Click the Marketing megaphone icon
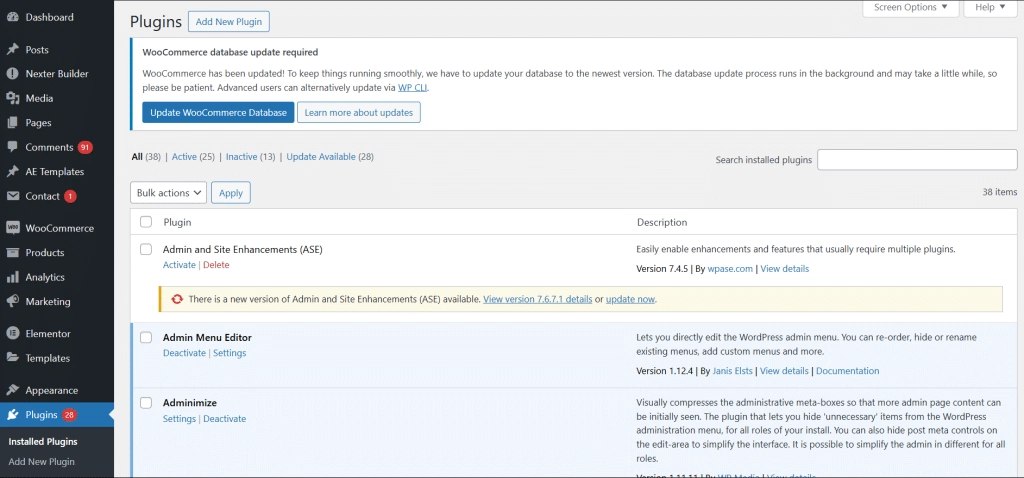The width and height of the screenshot is (1024, 478). 12,302
